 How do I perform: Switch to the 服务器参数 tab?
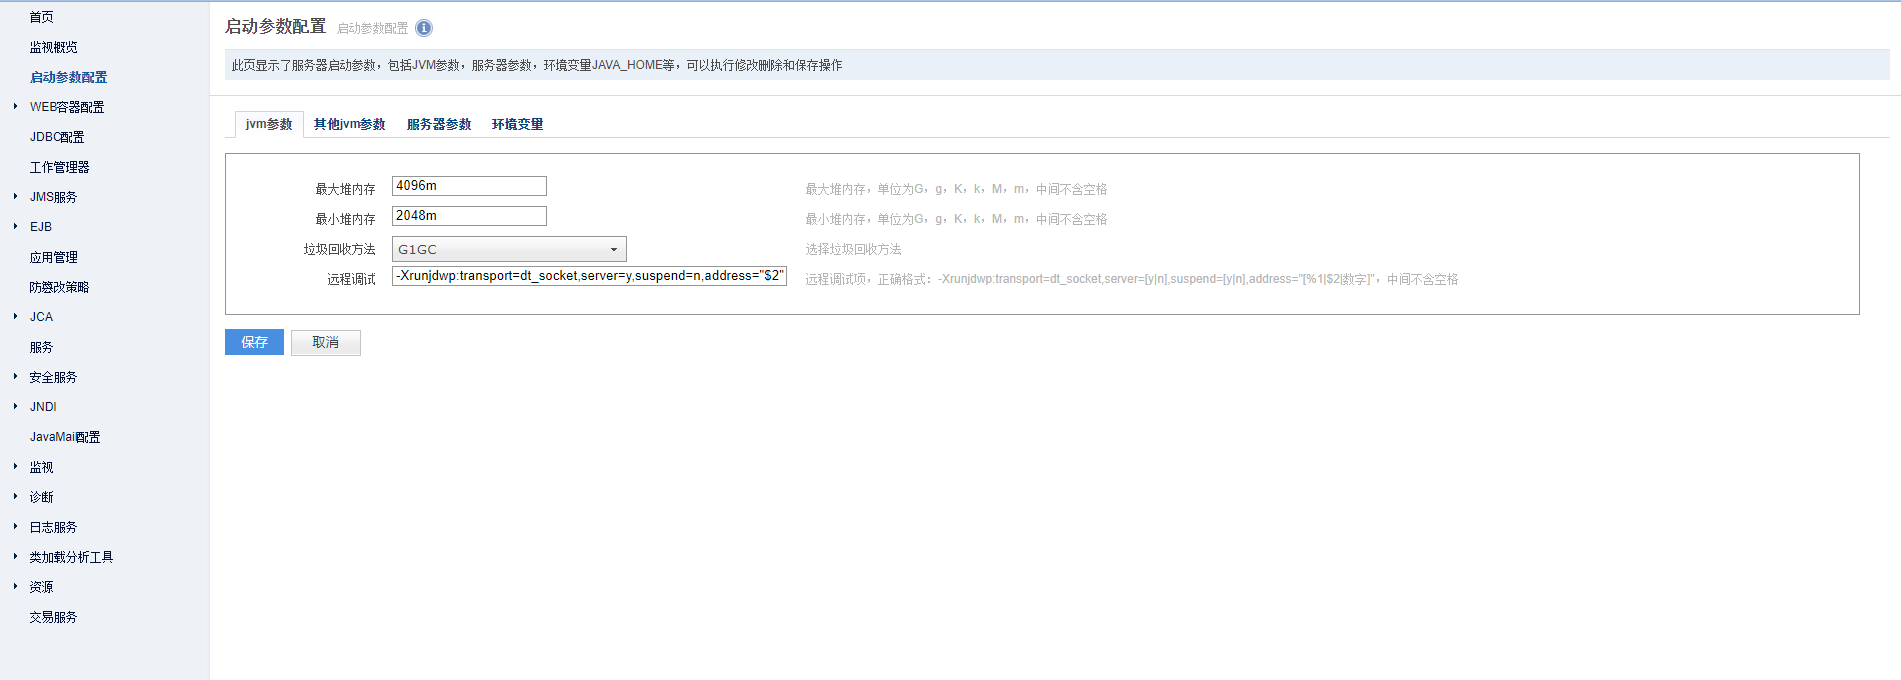[x=439, y=124]
